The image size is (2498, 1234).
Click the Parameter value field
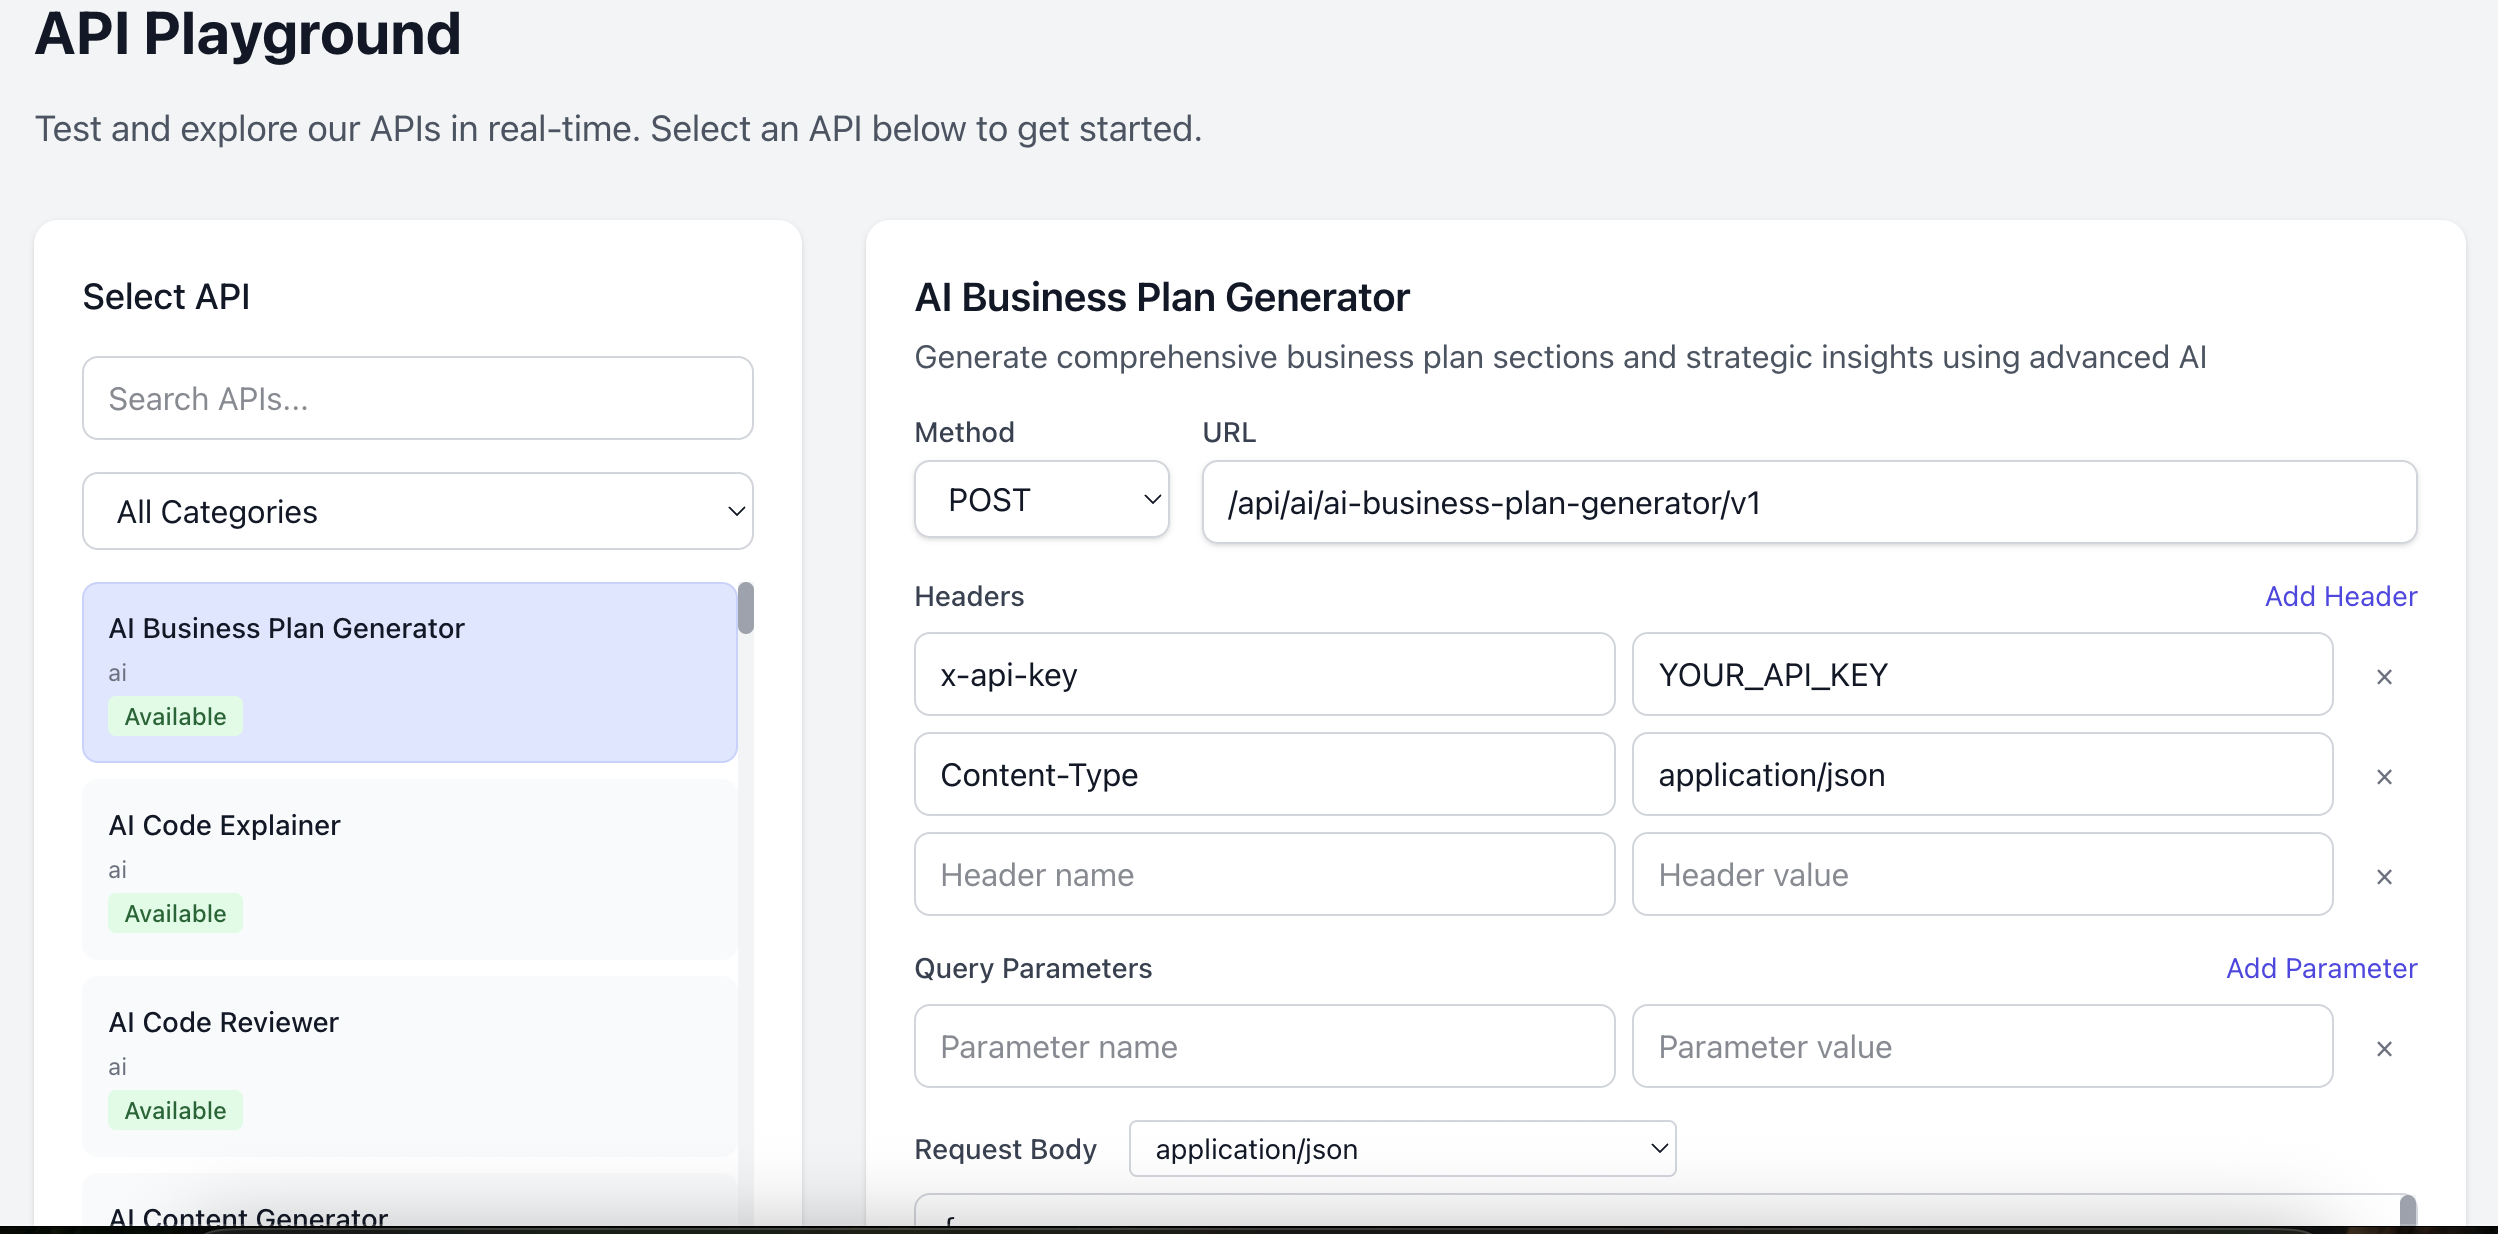point(1981,1047)
